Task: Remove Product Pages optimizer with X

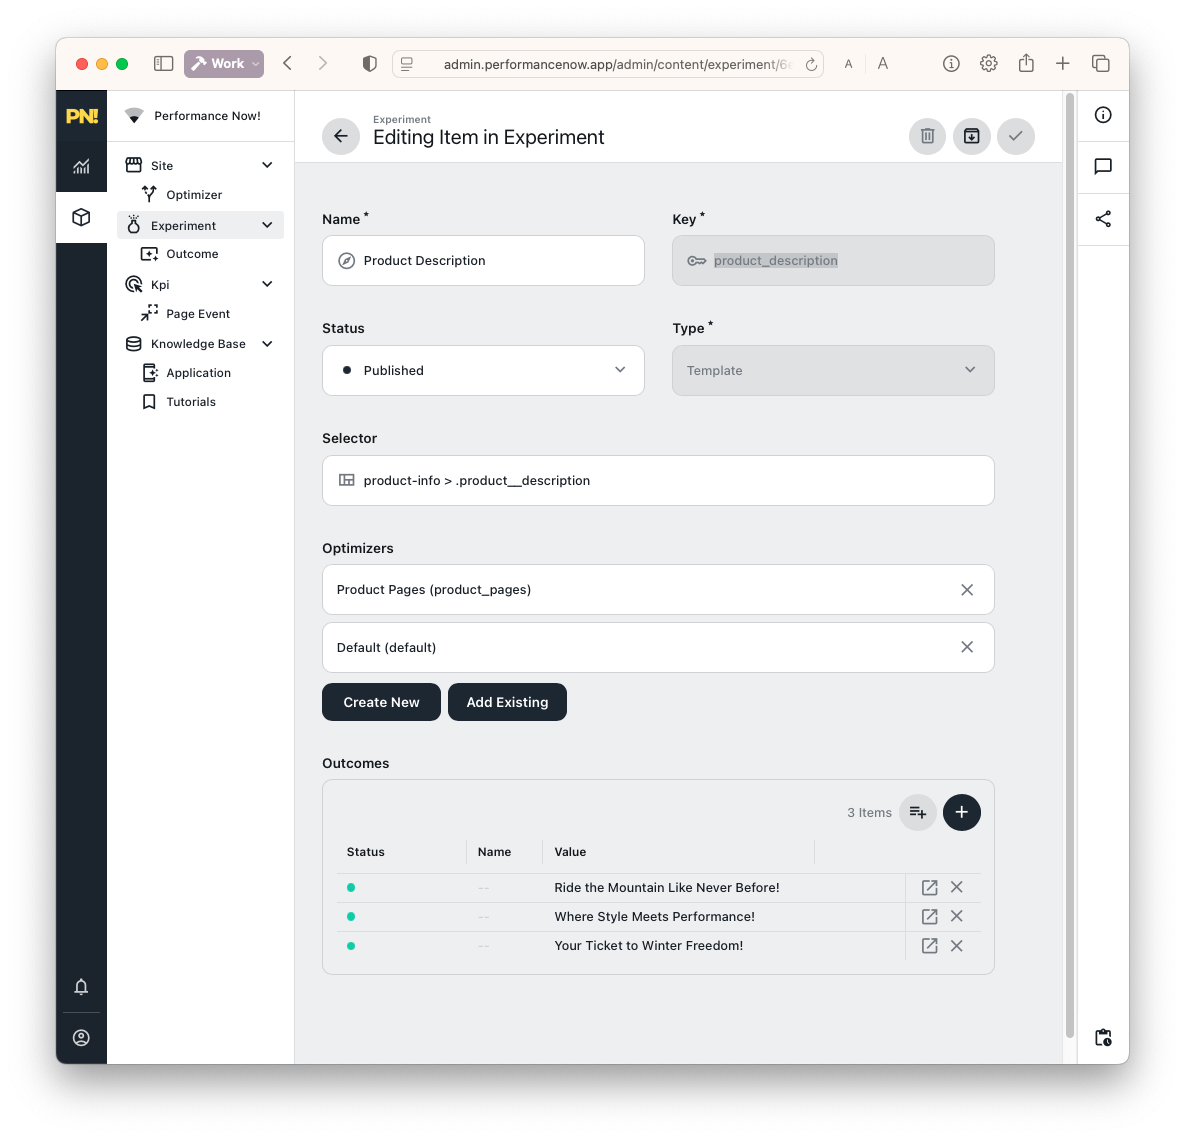Action: click(x=967, y=589)
